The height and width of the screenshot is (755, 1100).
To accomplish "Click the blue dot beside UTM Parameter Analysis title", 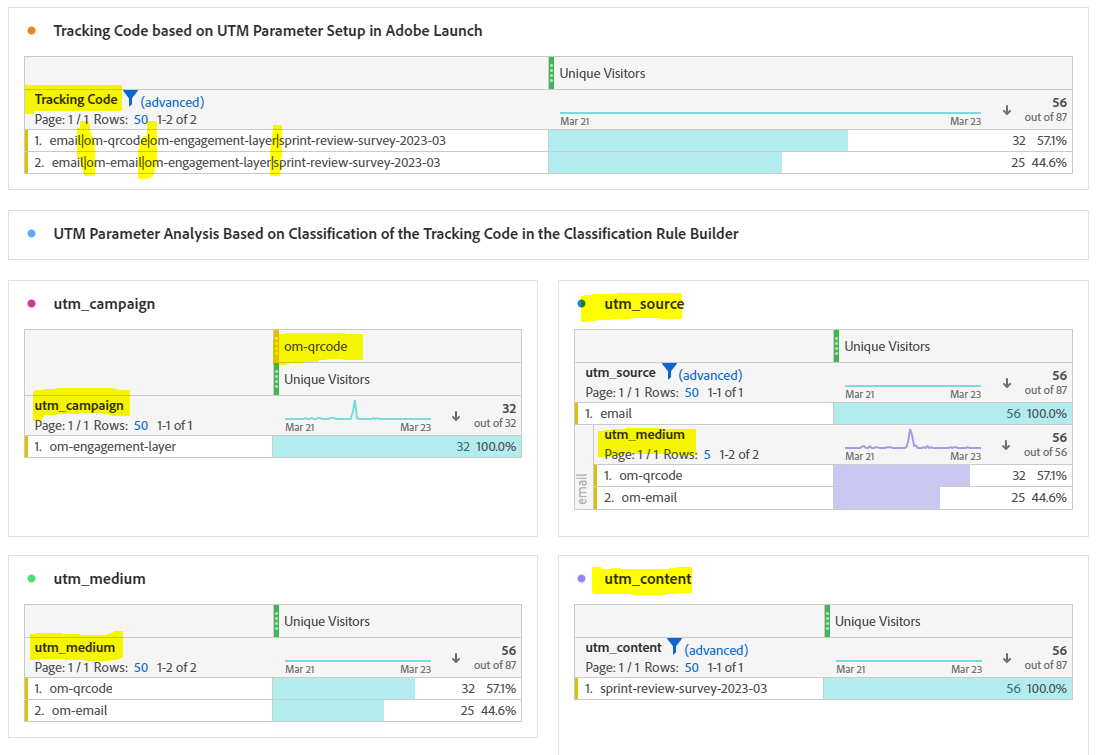I will click(32, 234).
